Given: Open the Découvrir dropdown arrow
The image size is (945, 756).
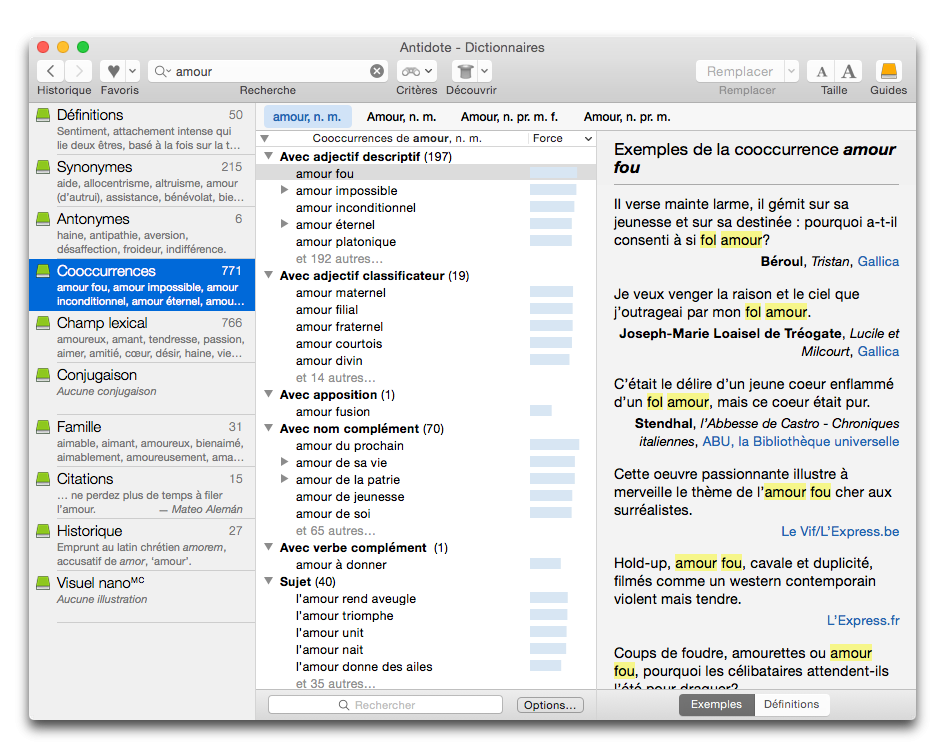Looking at the screenshot, I should click(485, 71).
